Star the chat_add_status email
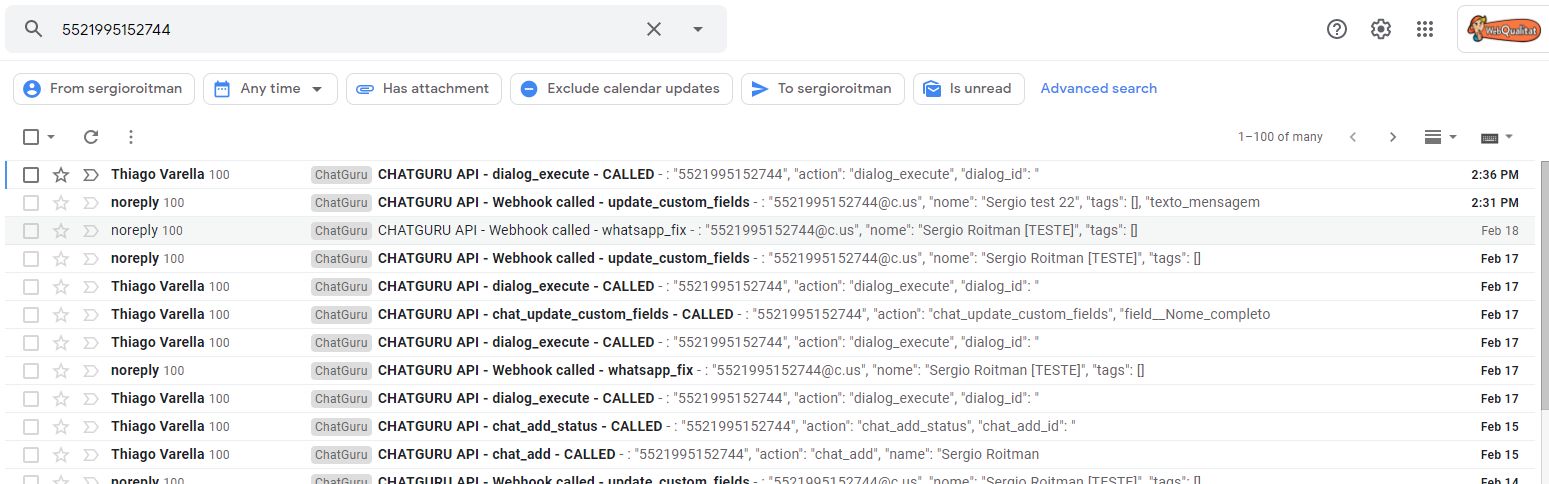 tap(61, 427)
